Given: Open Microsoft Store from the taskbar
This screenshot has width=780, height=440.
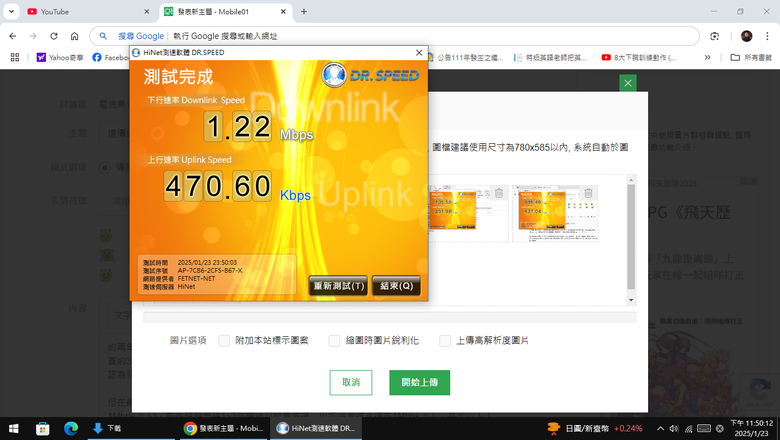Looking at the screenshot, I should (x=43, y=428).
